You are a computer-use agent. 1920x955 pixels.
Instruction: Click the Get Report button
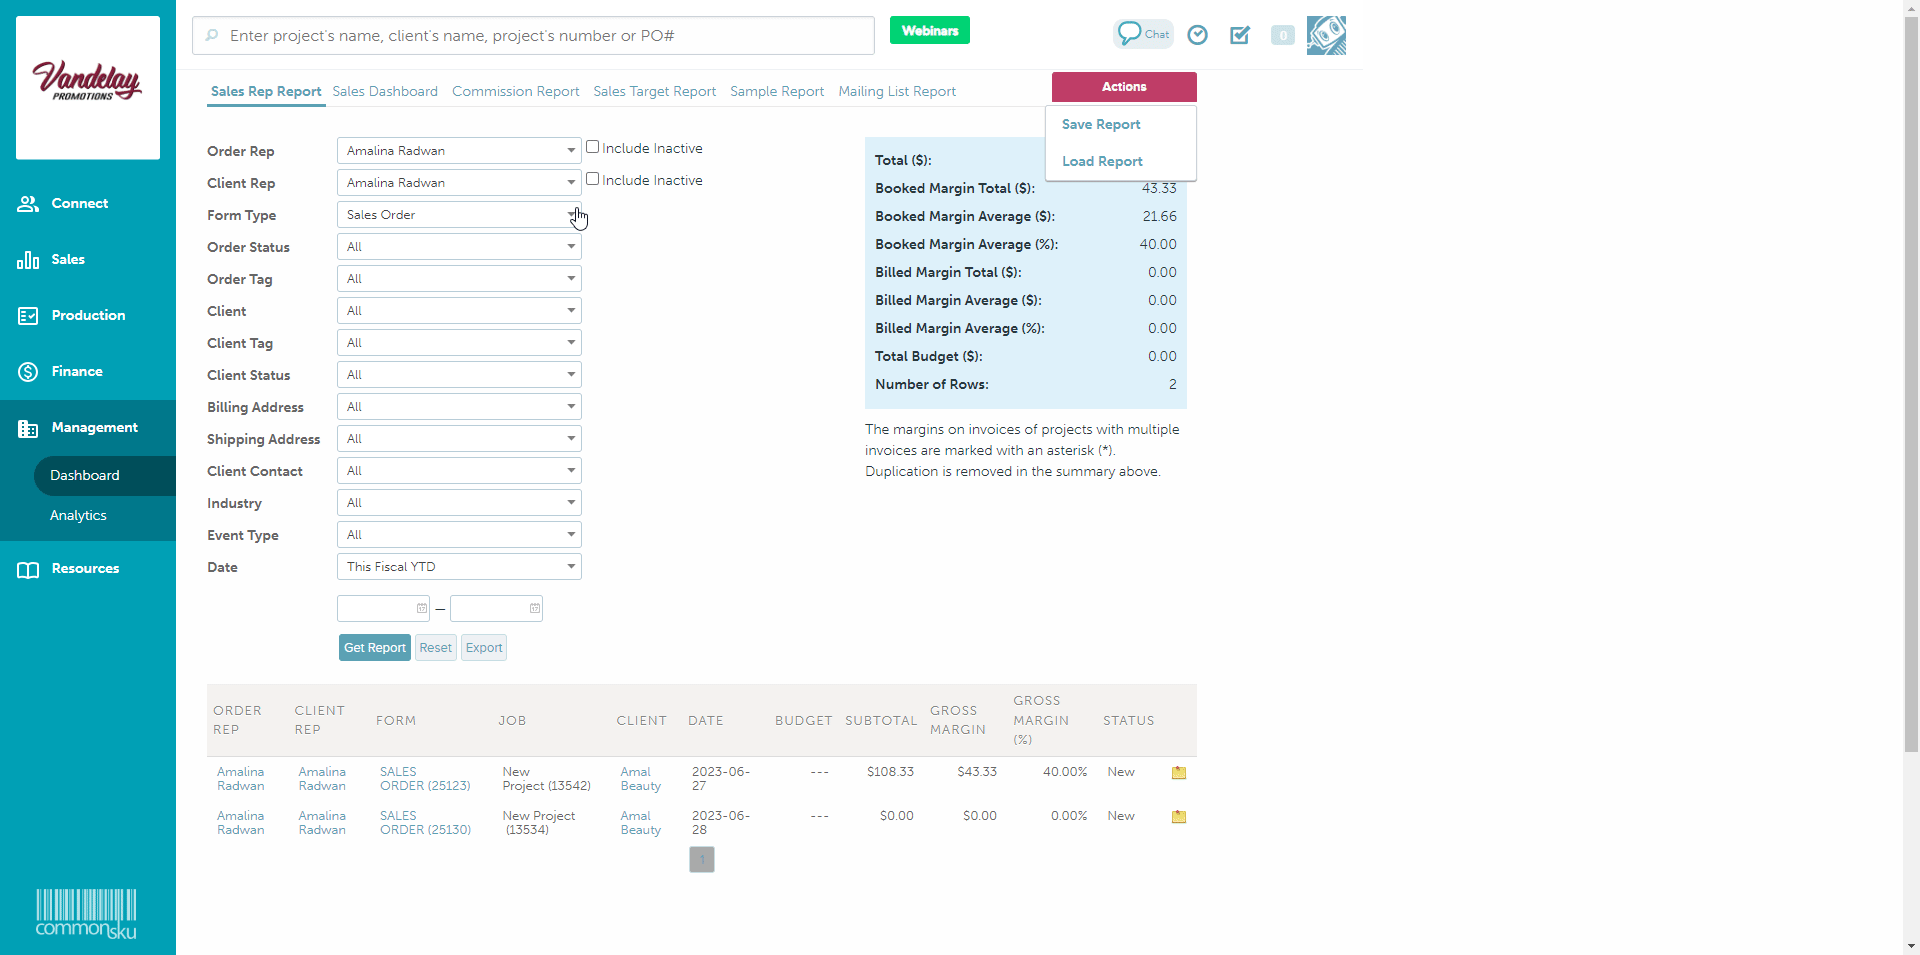[x=375, y=648]
